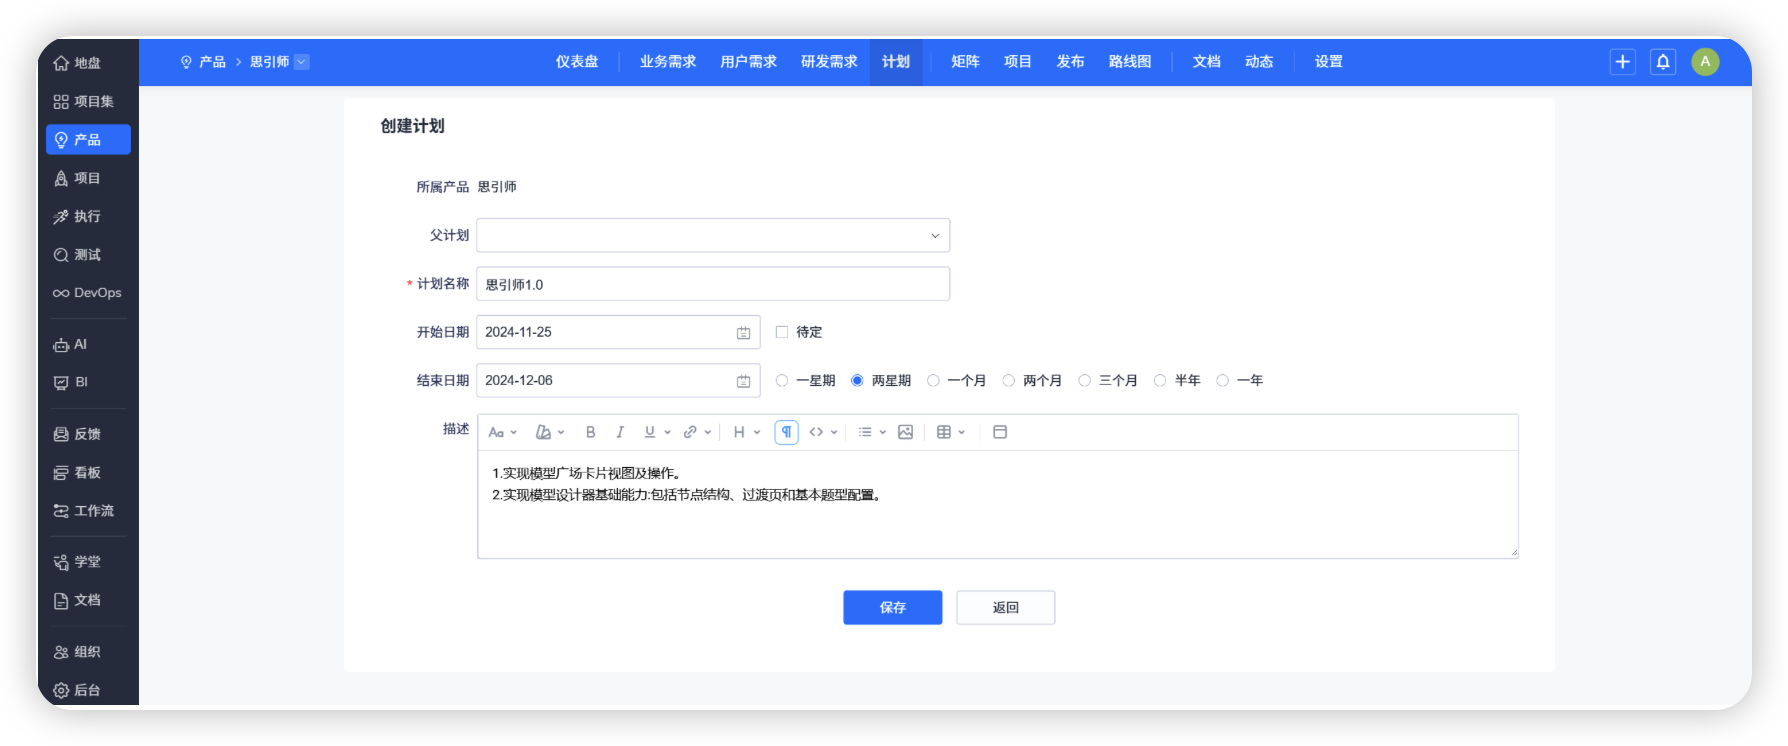Select the 一年 radio option
This screenshot has width=1788, height=746.
pos(1222,380)
